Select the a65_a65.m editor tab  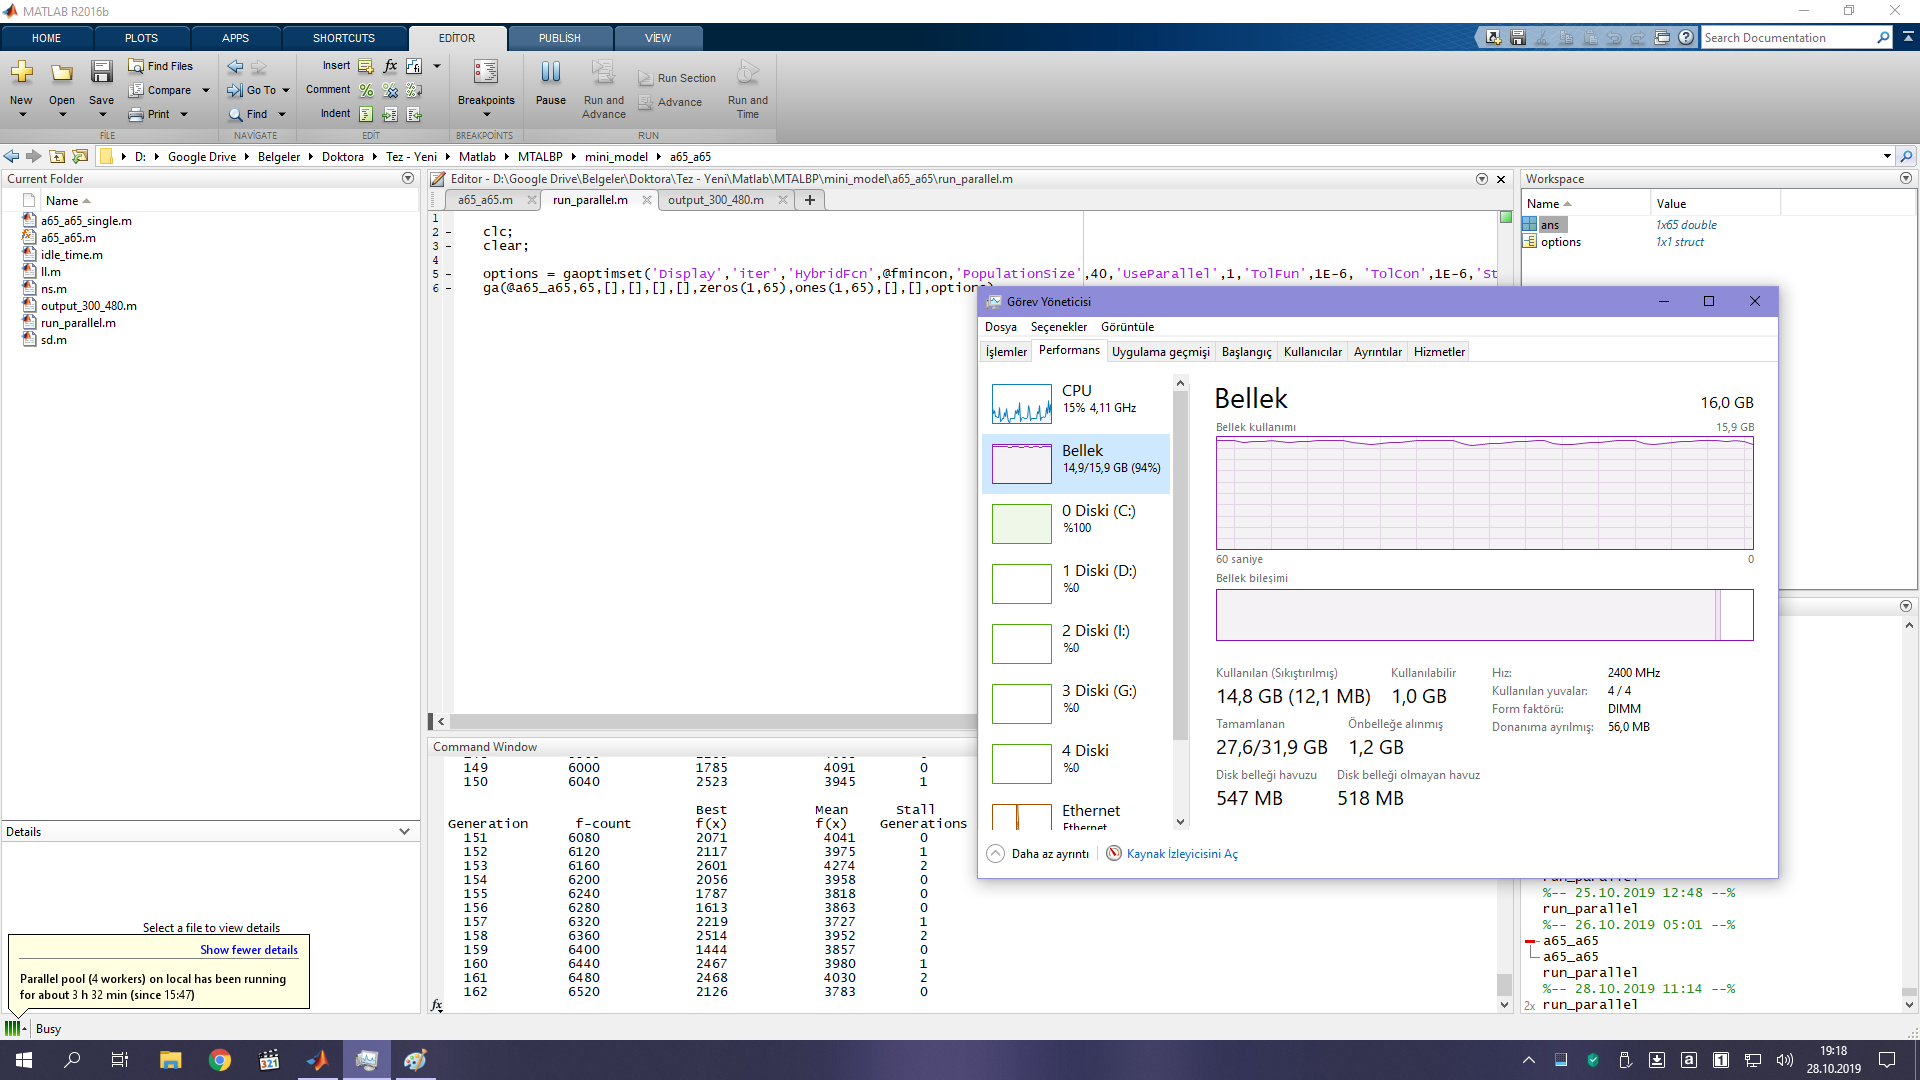tap(485, 200)
